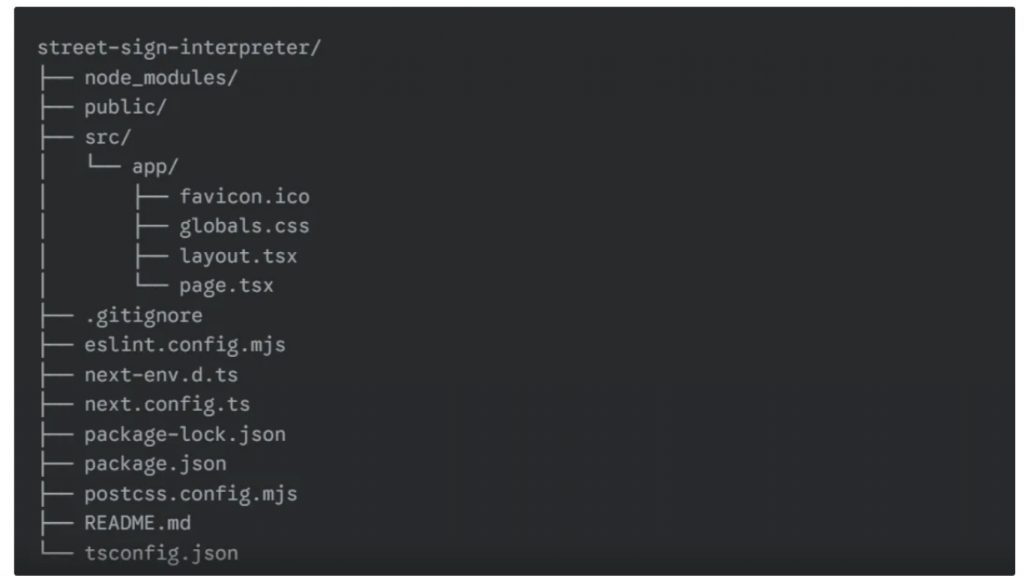Click the next.config.ts file name
Viewport: 1024px width, 576px height.
pyautogui.click(x=167, y=405)
